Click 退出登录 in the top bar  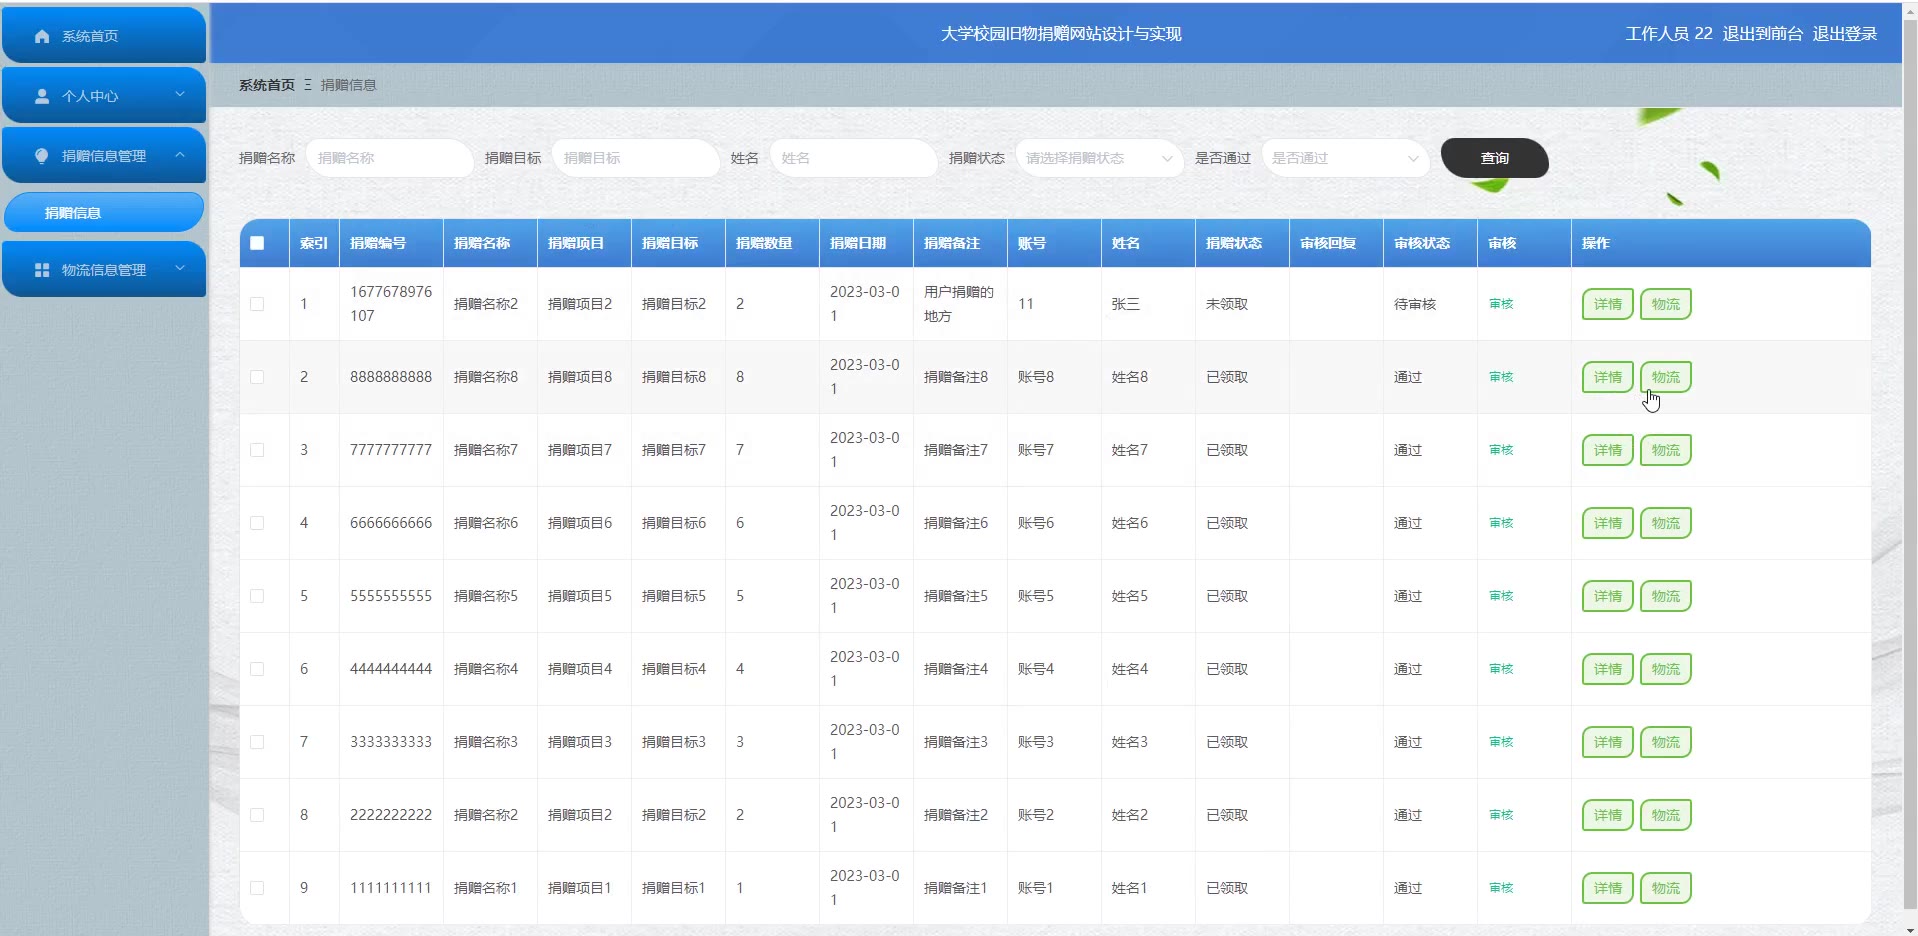1844,34
